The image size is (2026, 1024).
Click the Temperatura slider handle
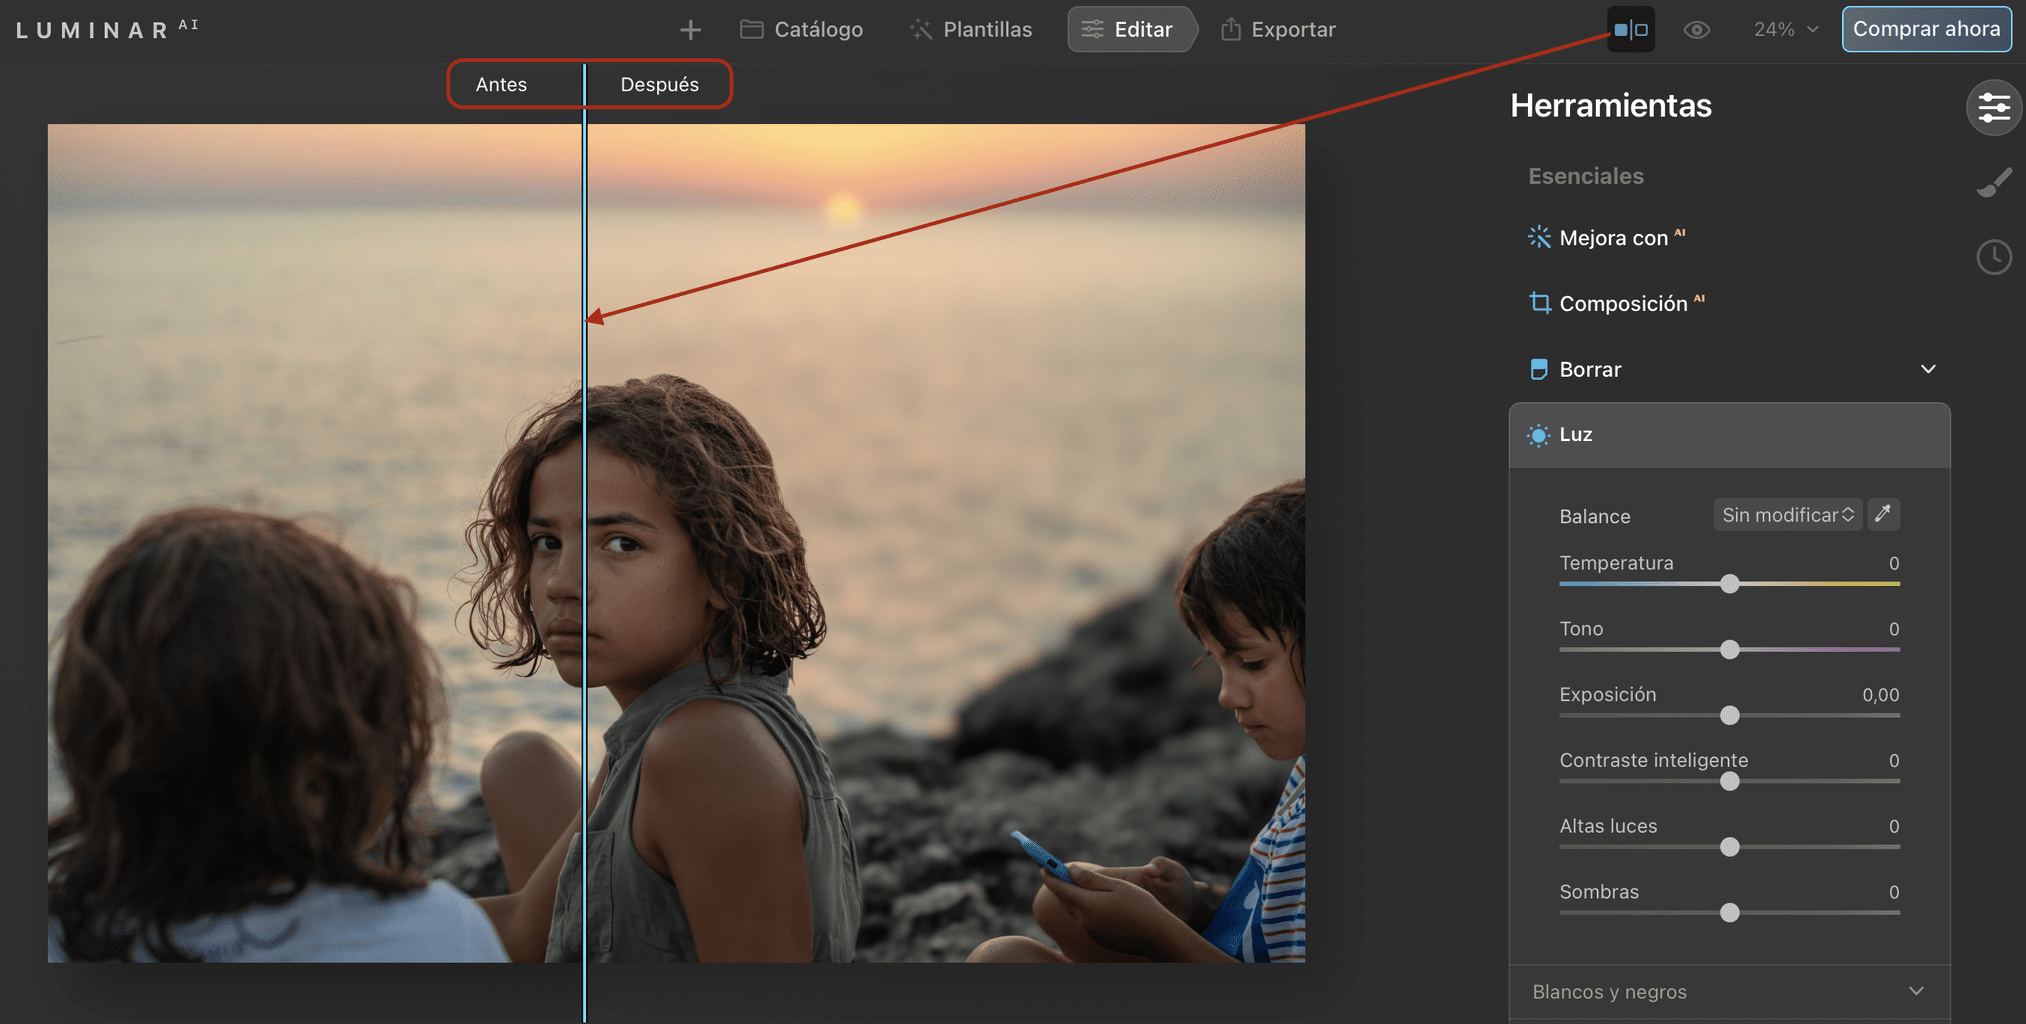coord(1730,584)
